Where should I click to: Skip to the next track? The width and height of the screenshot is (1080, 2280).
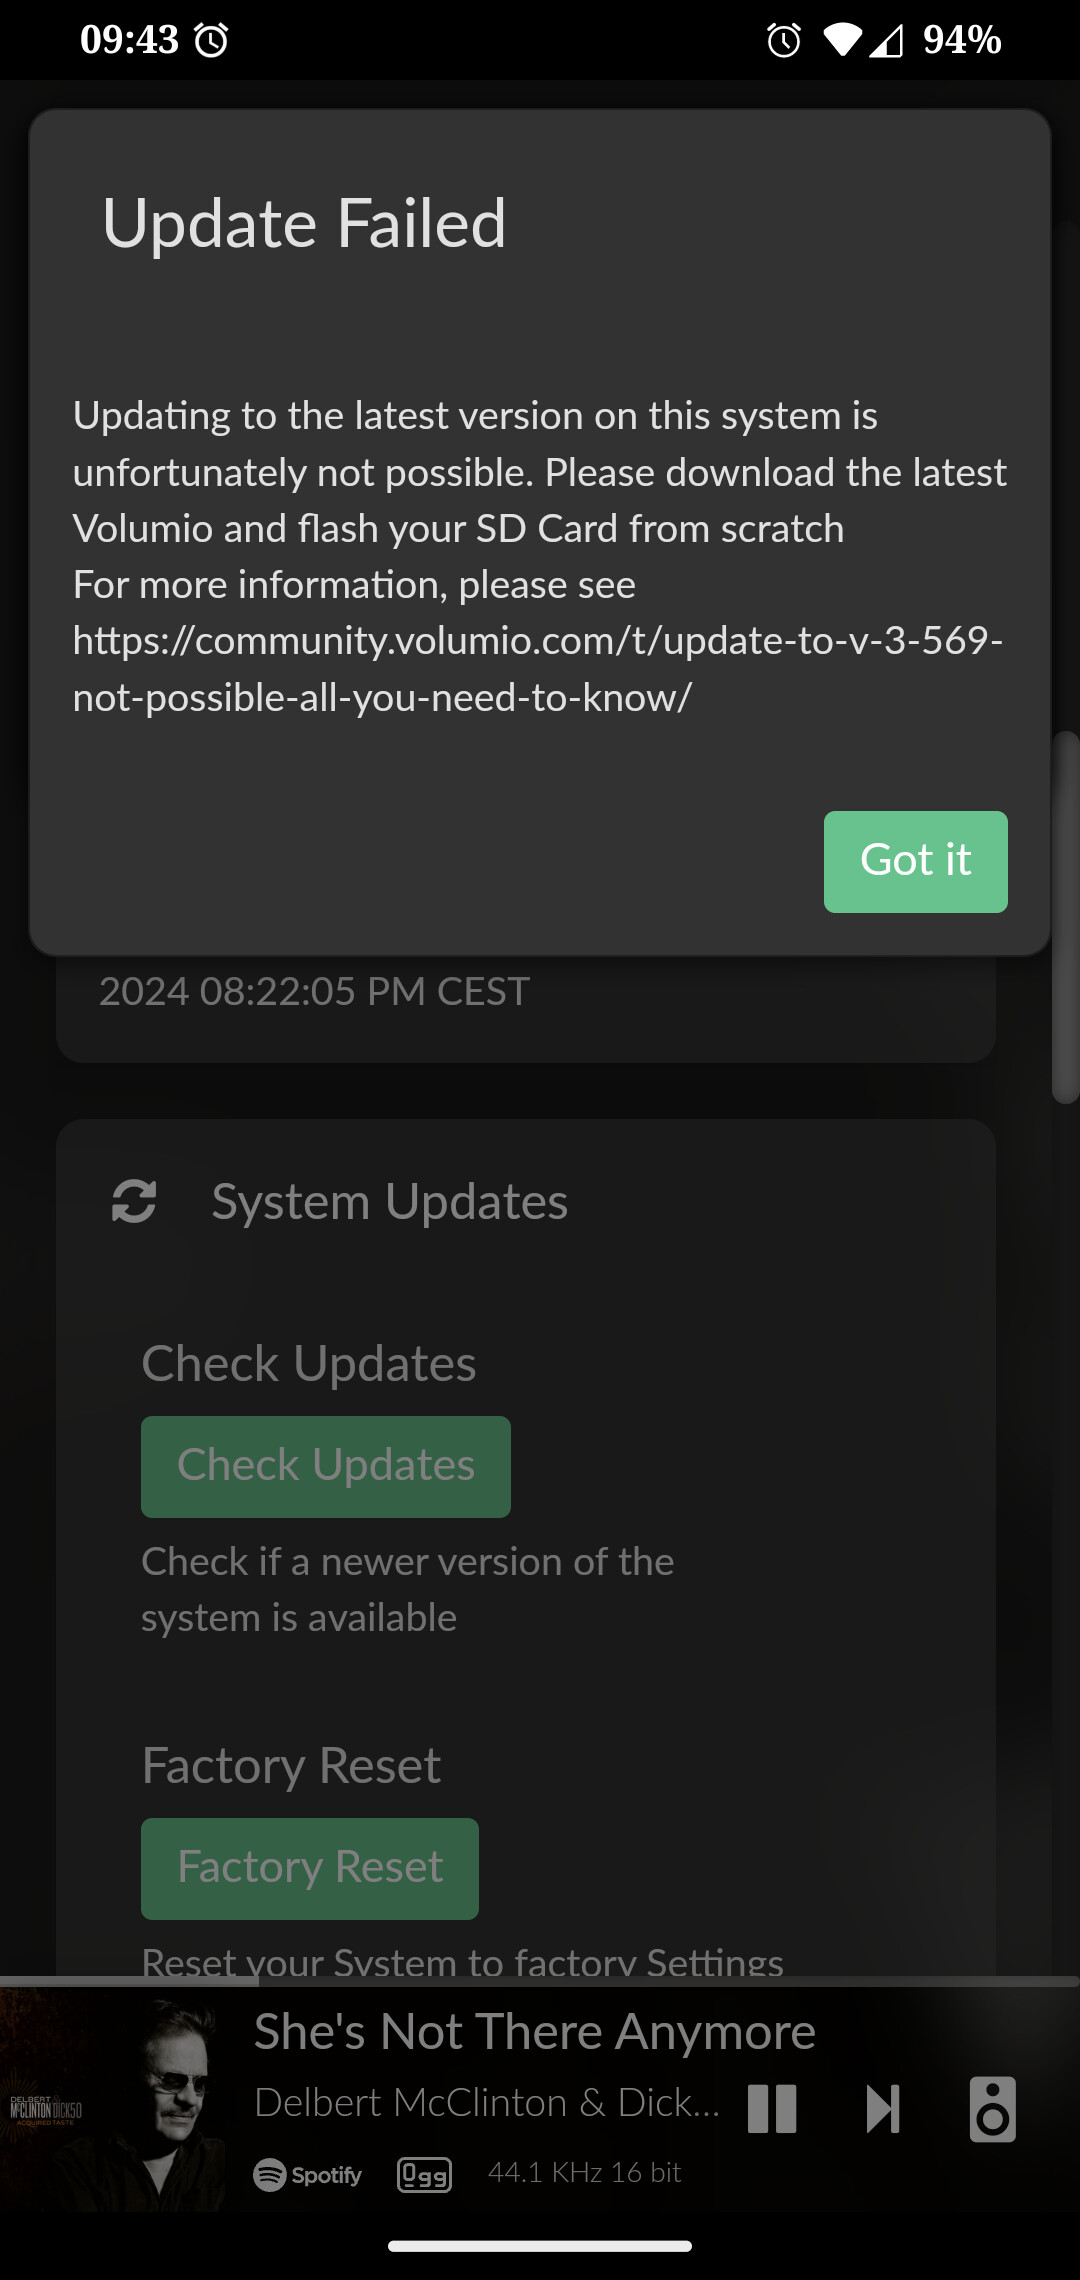(883, 2109)
